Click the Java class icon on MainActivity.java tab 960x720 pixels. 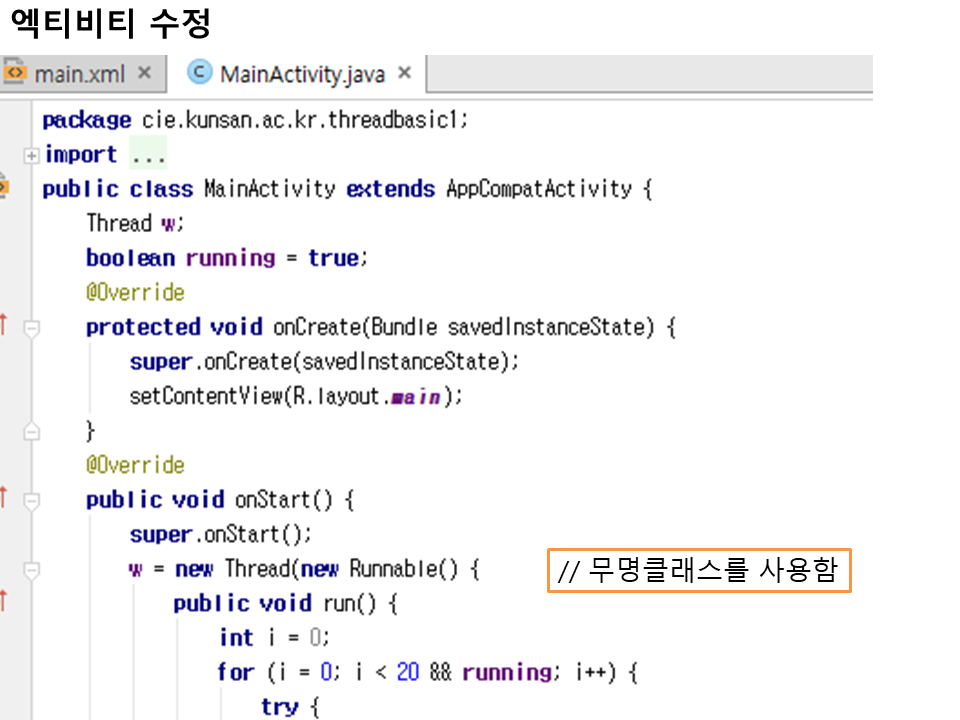coord(200,73)
